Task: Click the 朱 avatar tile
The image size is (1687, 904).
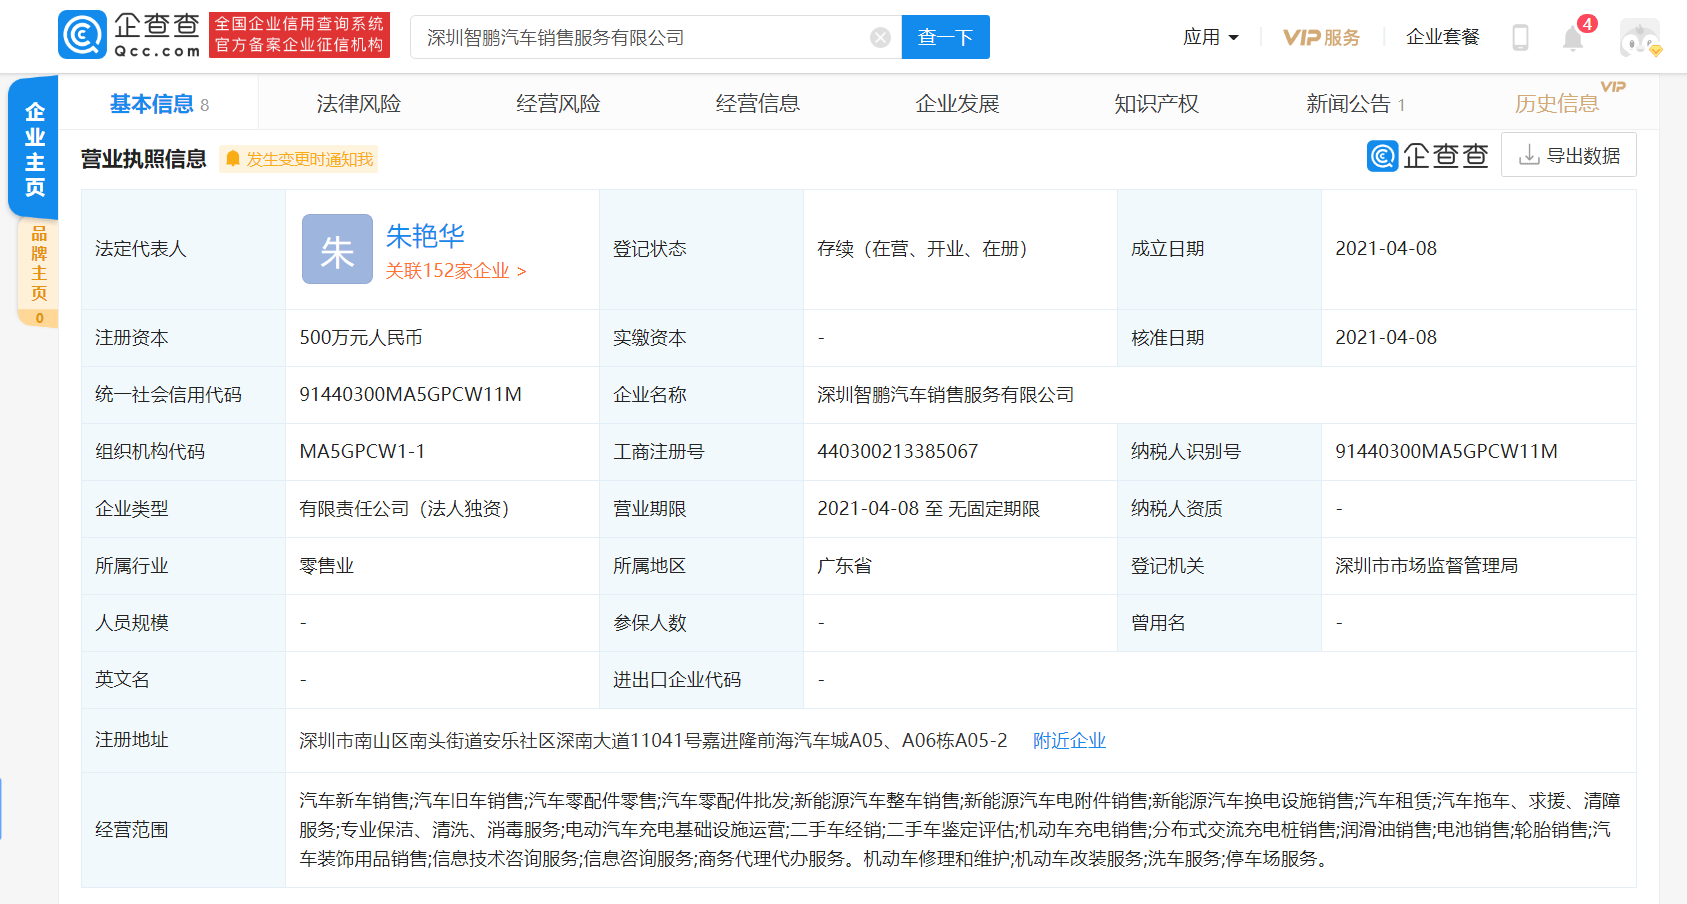Action: tap(337, 249)
